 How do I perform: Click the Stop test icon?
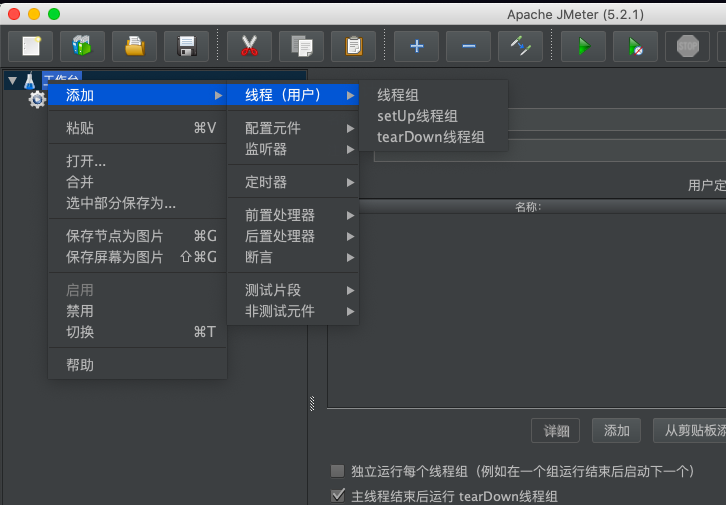[x=687, y=46]
